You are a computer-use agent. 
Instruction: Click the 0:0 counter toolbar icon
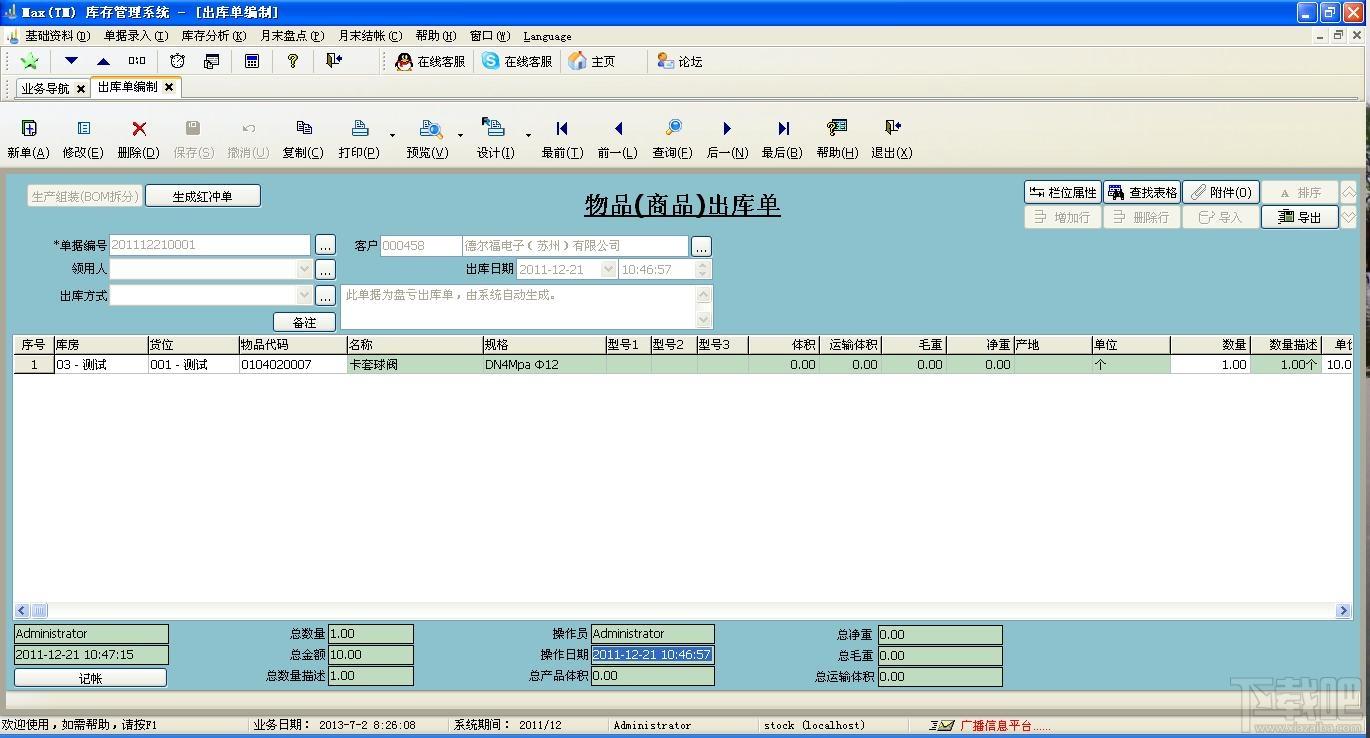point(137,61)
